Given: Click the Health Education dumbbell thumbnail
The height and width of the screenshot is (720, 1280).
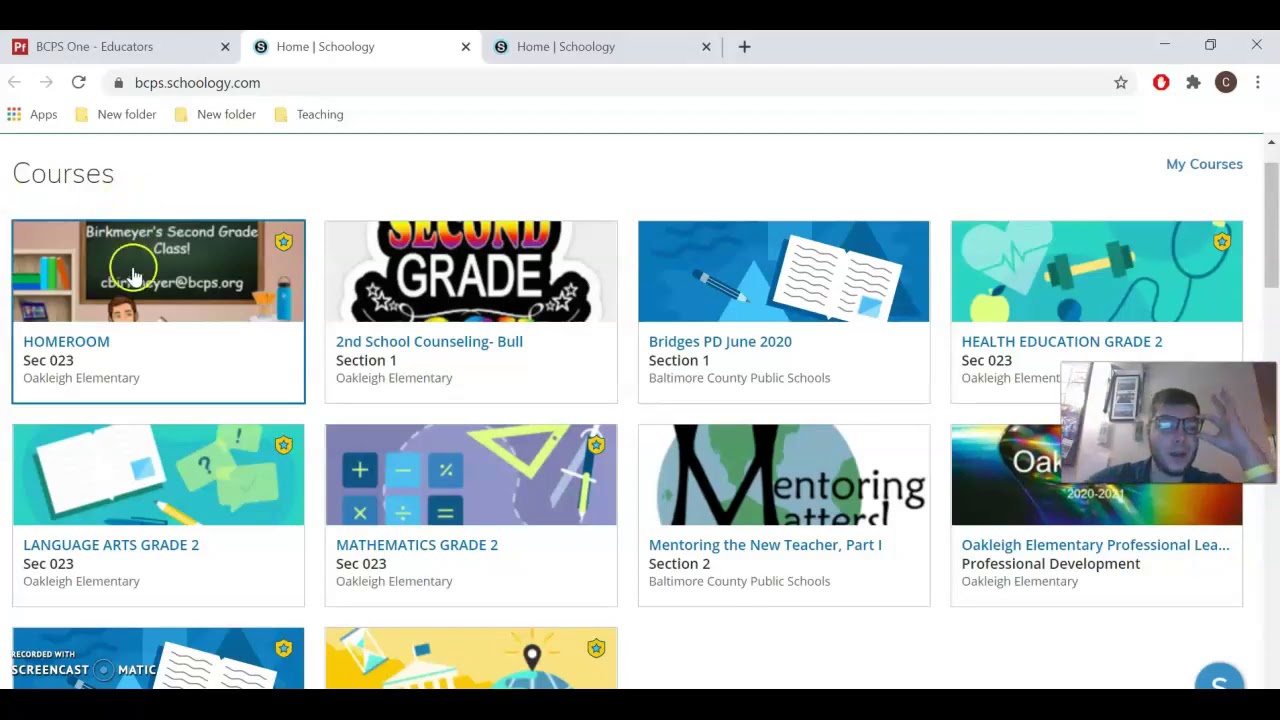Looking at the screenshot, I should pos(1097,271).
